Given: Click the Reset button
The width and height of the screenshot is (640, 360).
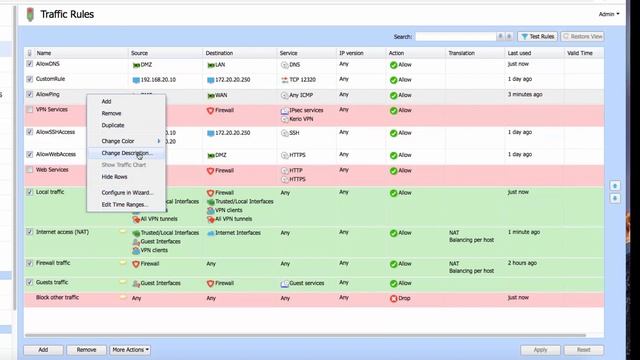Looking at the screenshot, I should click(x=584, y=350).
